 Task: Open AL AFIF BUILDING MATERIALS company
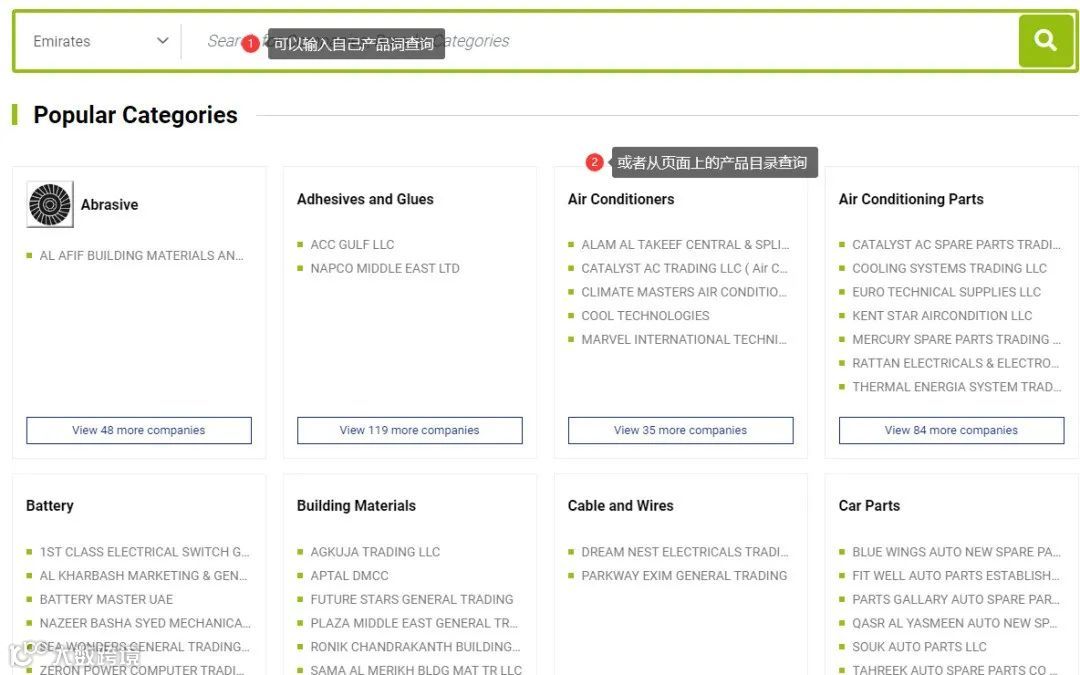(x=141, y=256)
